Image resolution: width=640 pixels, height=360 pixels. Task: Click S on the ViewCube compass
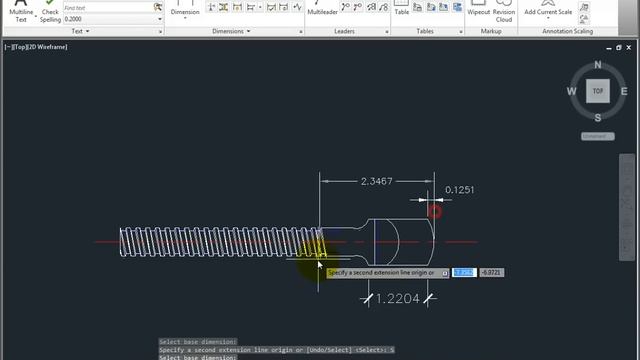tap(598, 118)
